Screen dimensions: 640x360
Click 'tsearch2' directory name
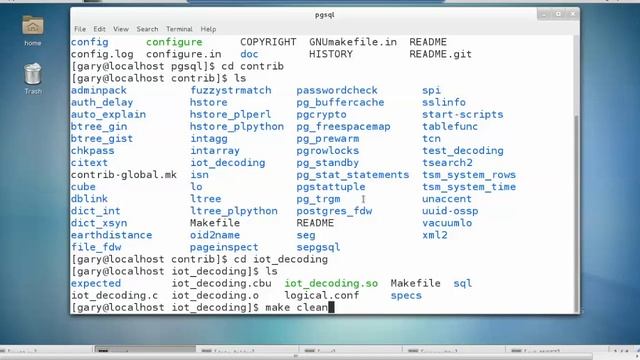pyautogui.click(x=447, y=162)
